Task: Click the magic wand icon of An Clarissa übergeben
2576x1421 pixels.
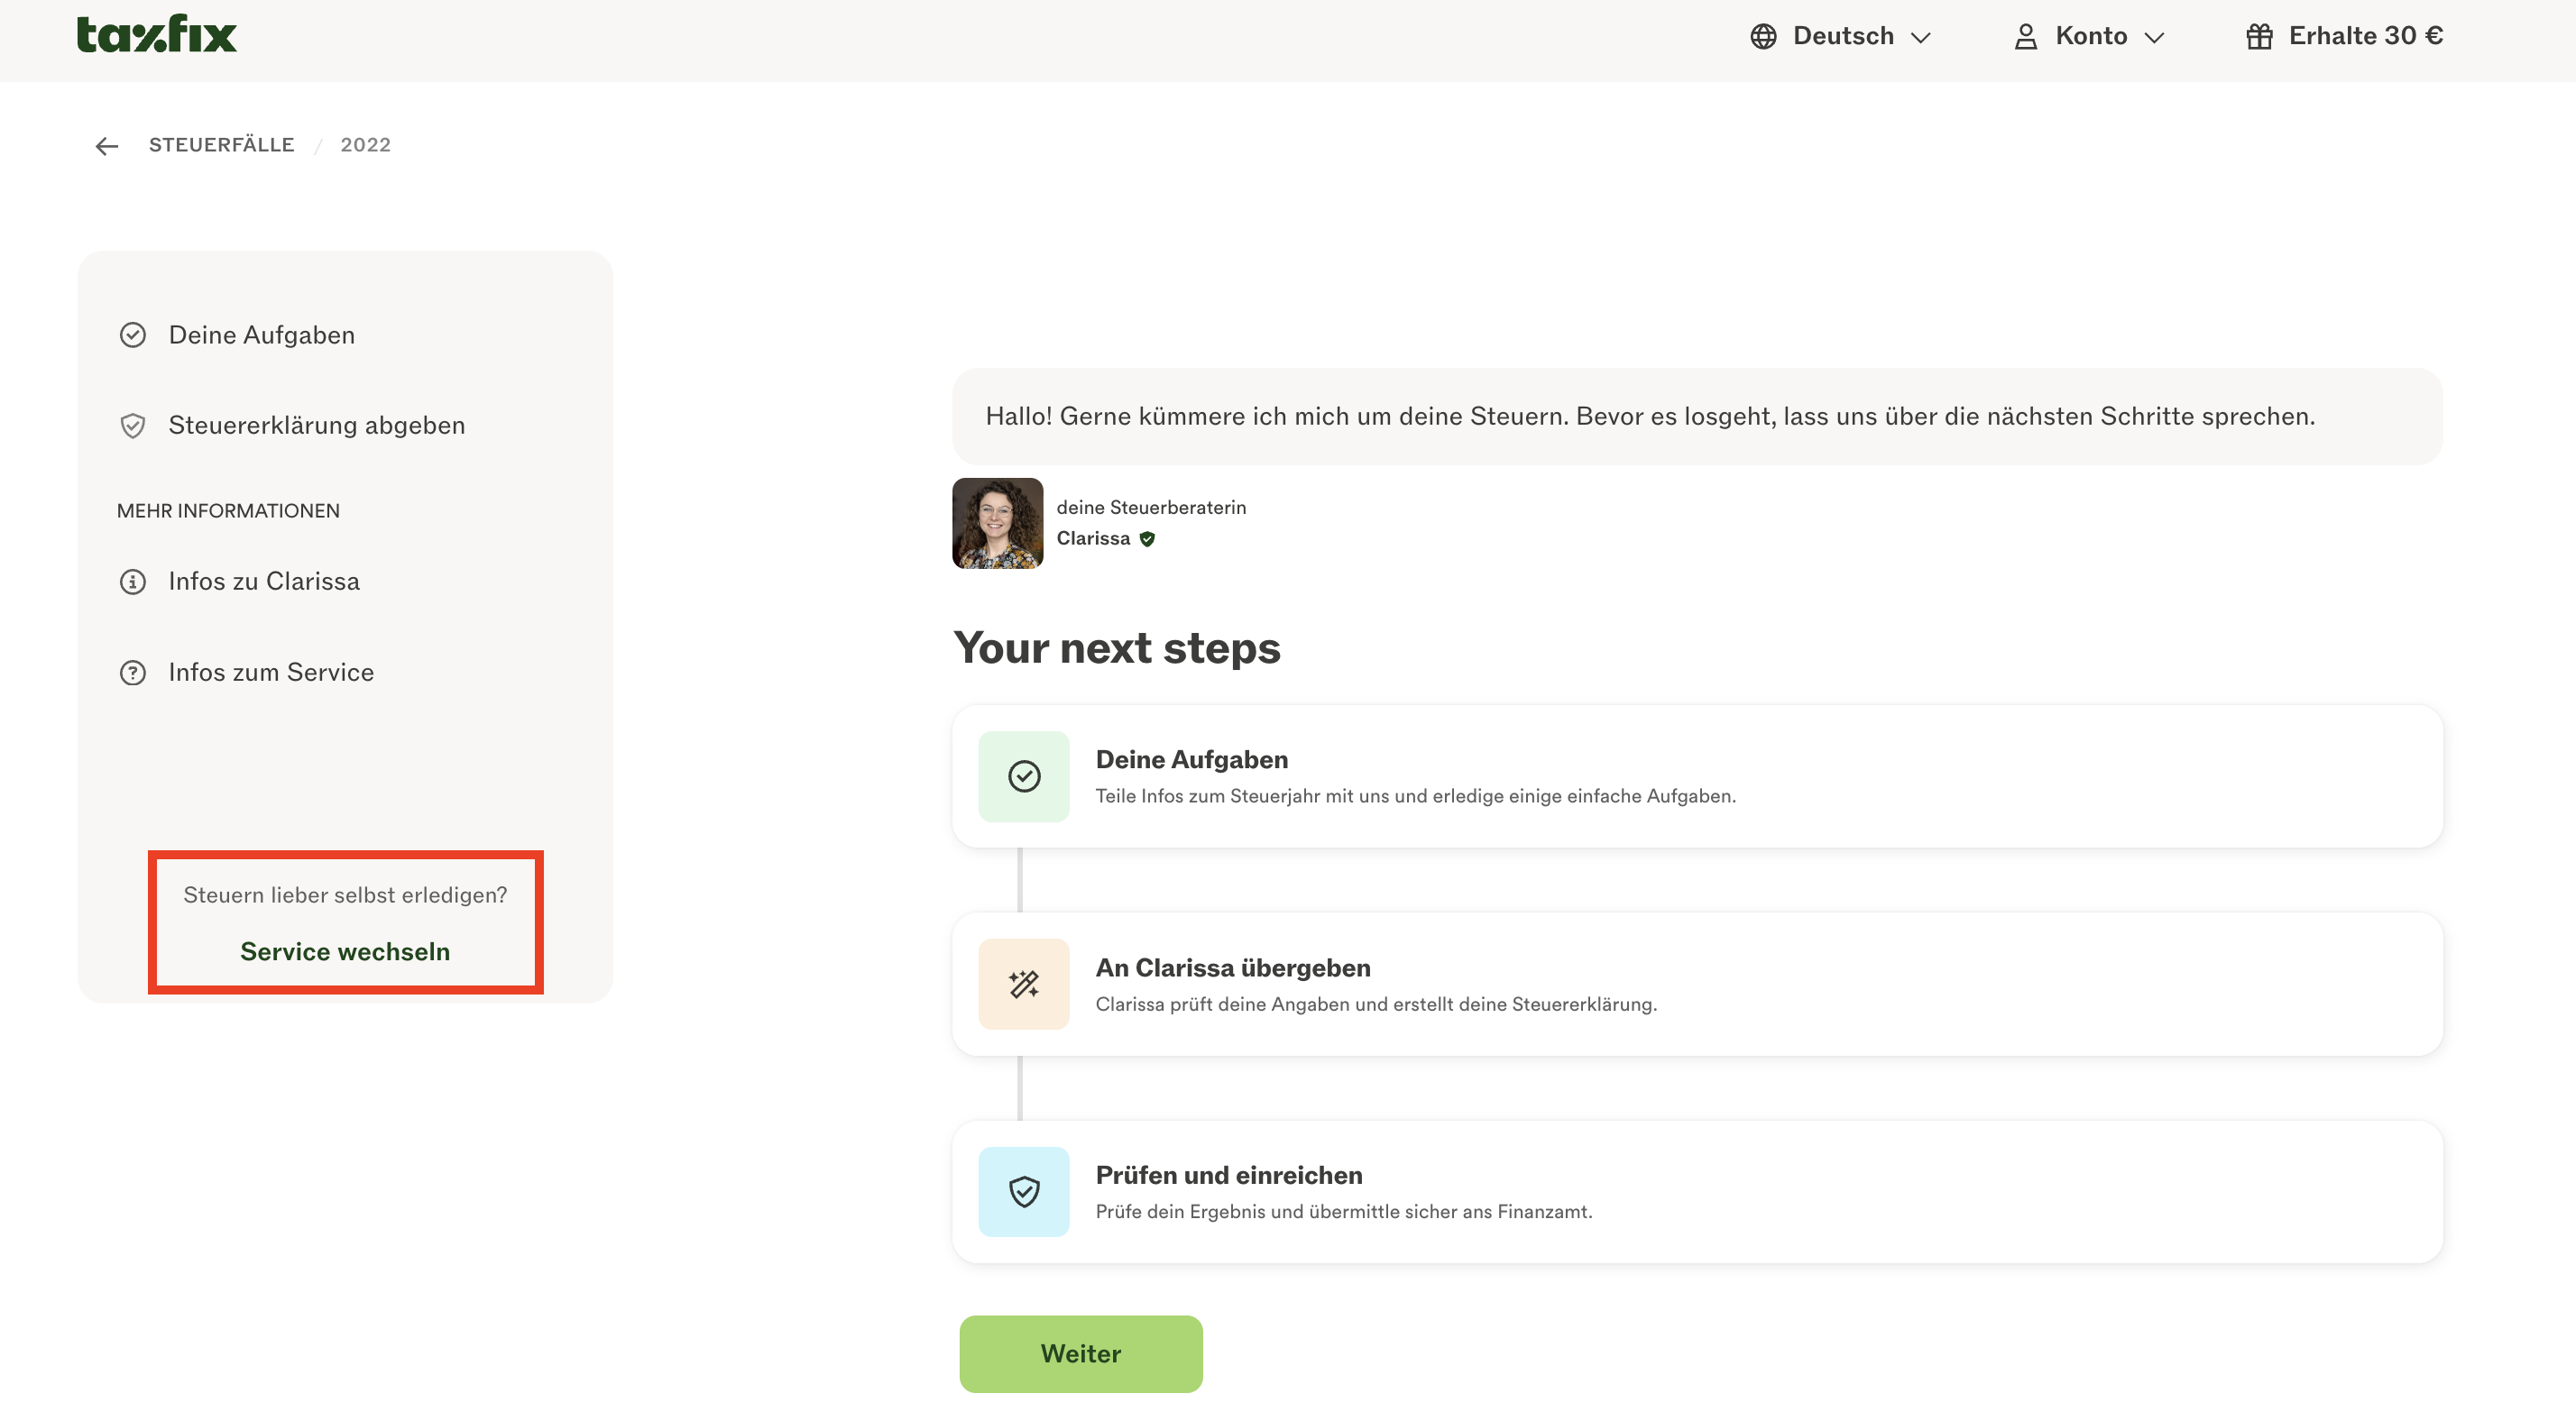Action: click(x=1024, y=985)
